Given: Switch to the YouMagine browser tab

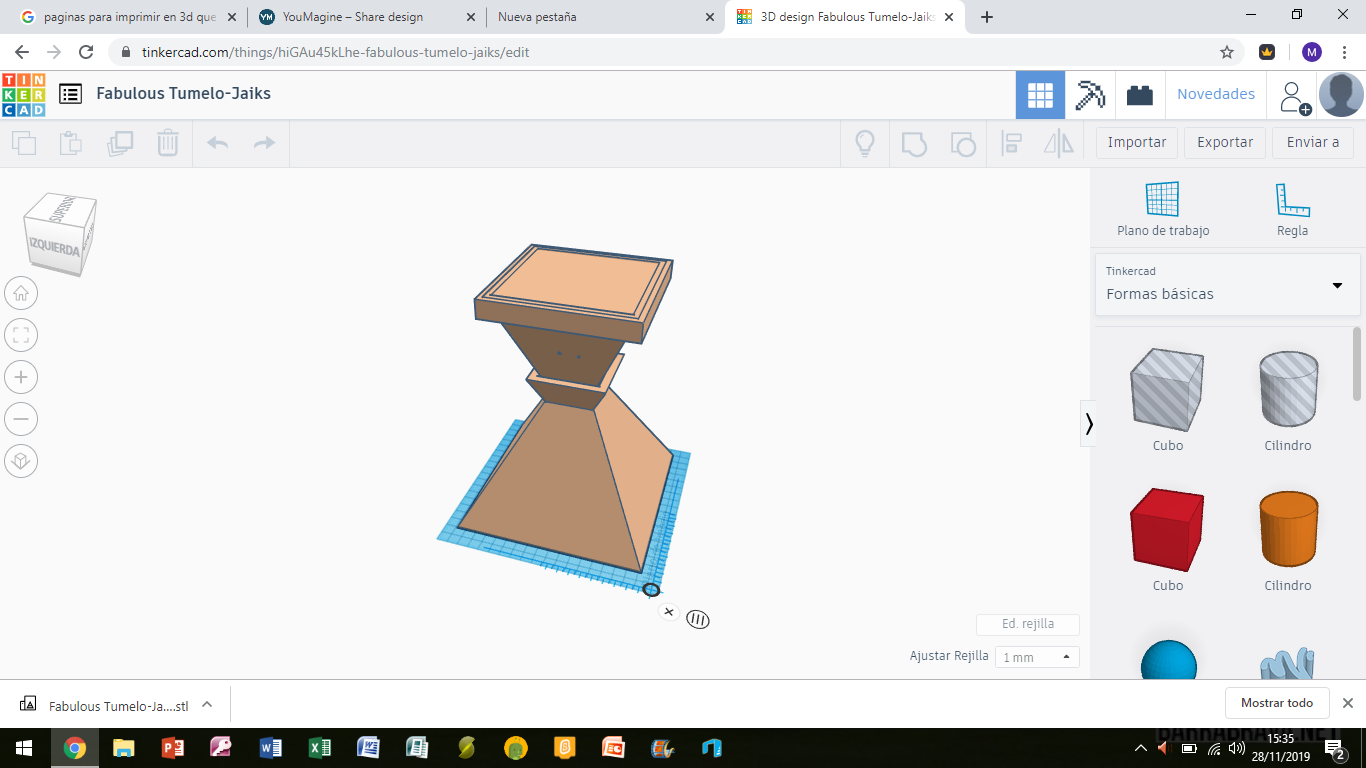Looking at the screenshot, I should point(352,17).
